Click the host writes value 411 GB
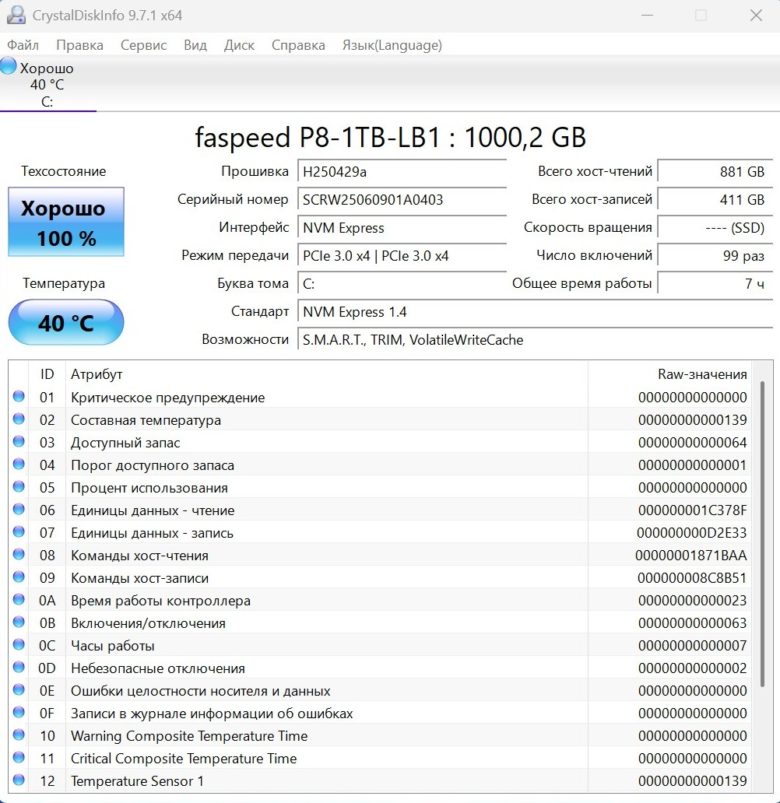Screen dimensions: 780x803 [715, 200]
